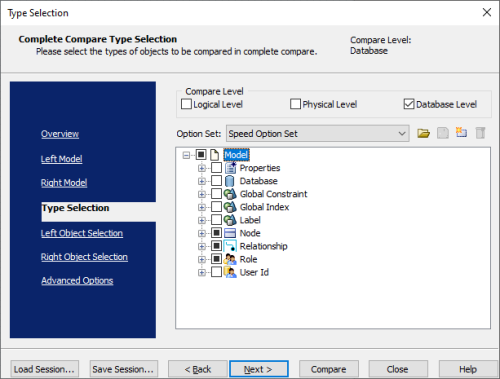This screenshot has height=379, width=500.
Task: Open the Speed Option Set dropdown
Action: pos(318,134)
